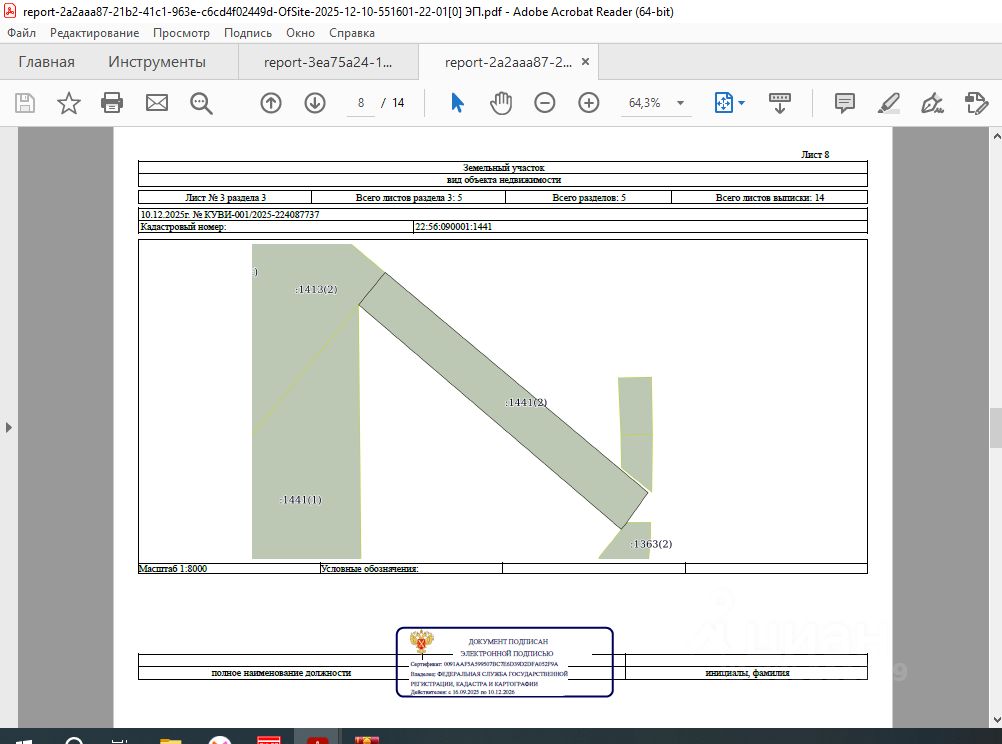This screenshot has height=744, width=1002.
Task: Zoom out with minus icon
Action: tap(544, 103)
